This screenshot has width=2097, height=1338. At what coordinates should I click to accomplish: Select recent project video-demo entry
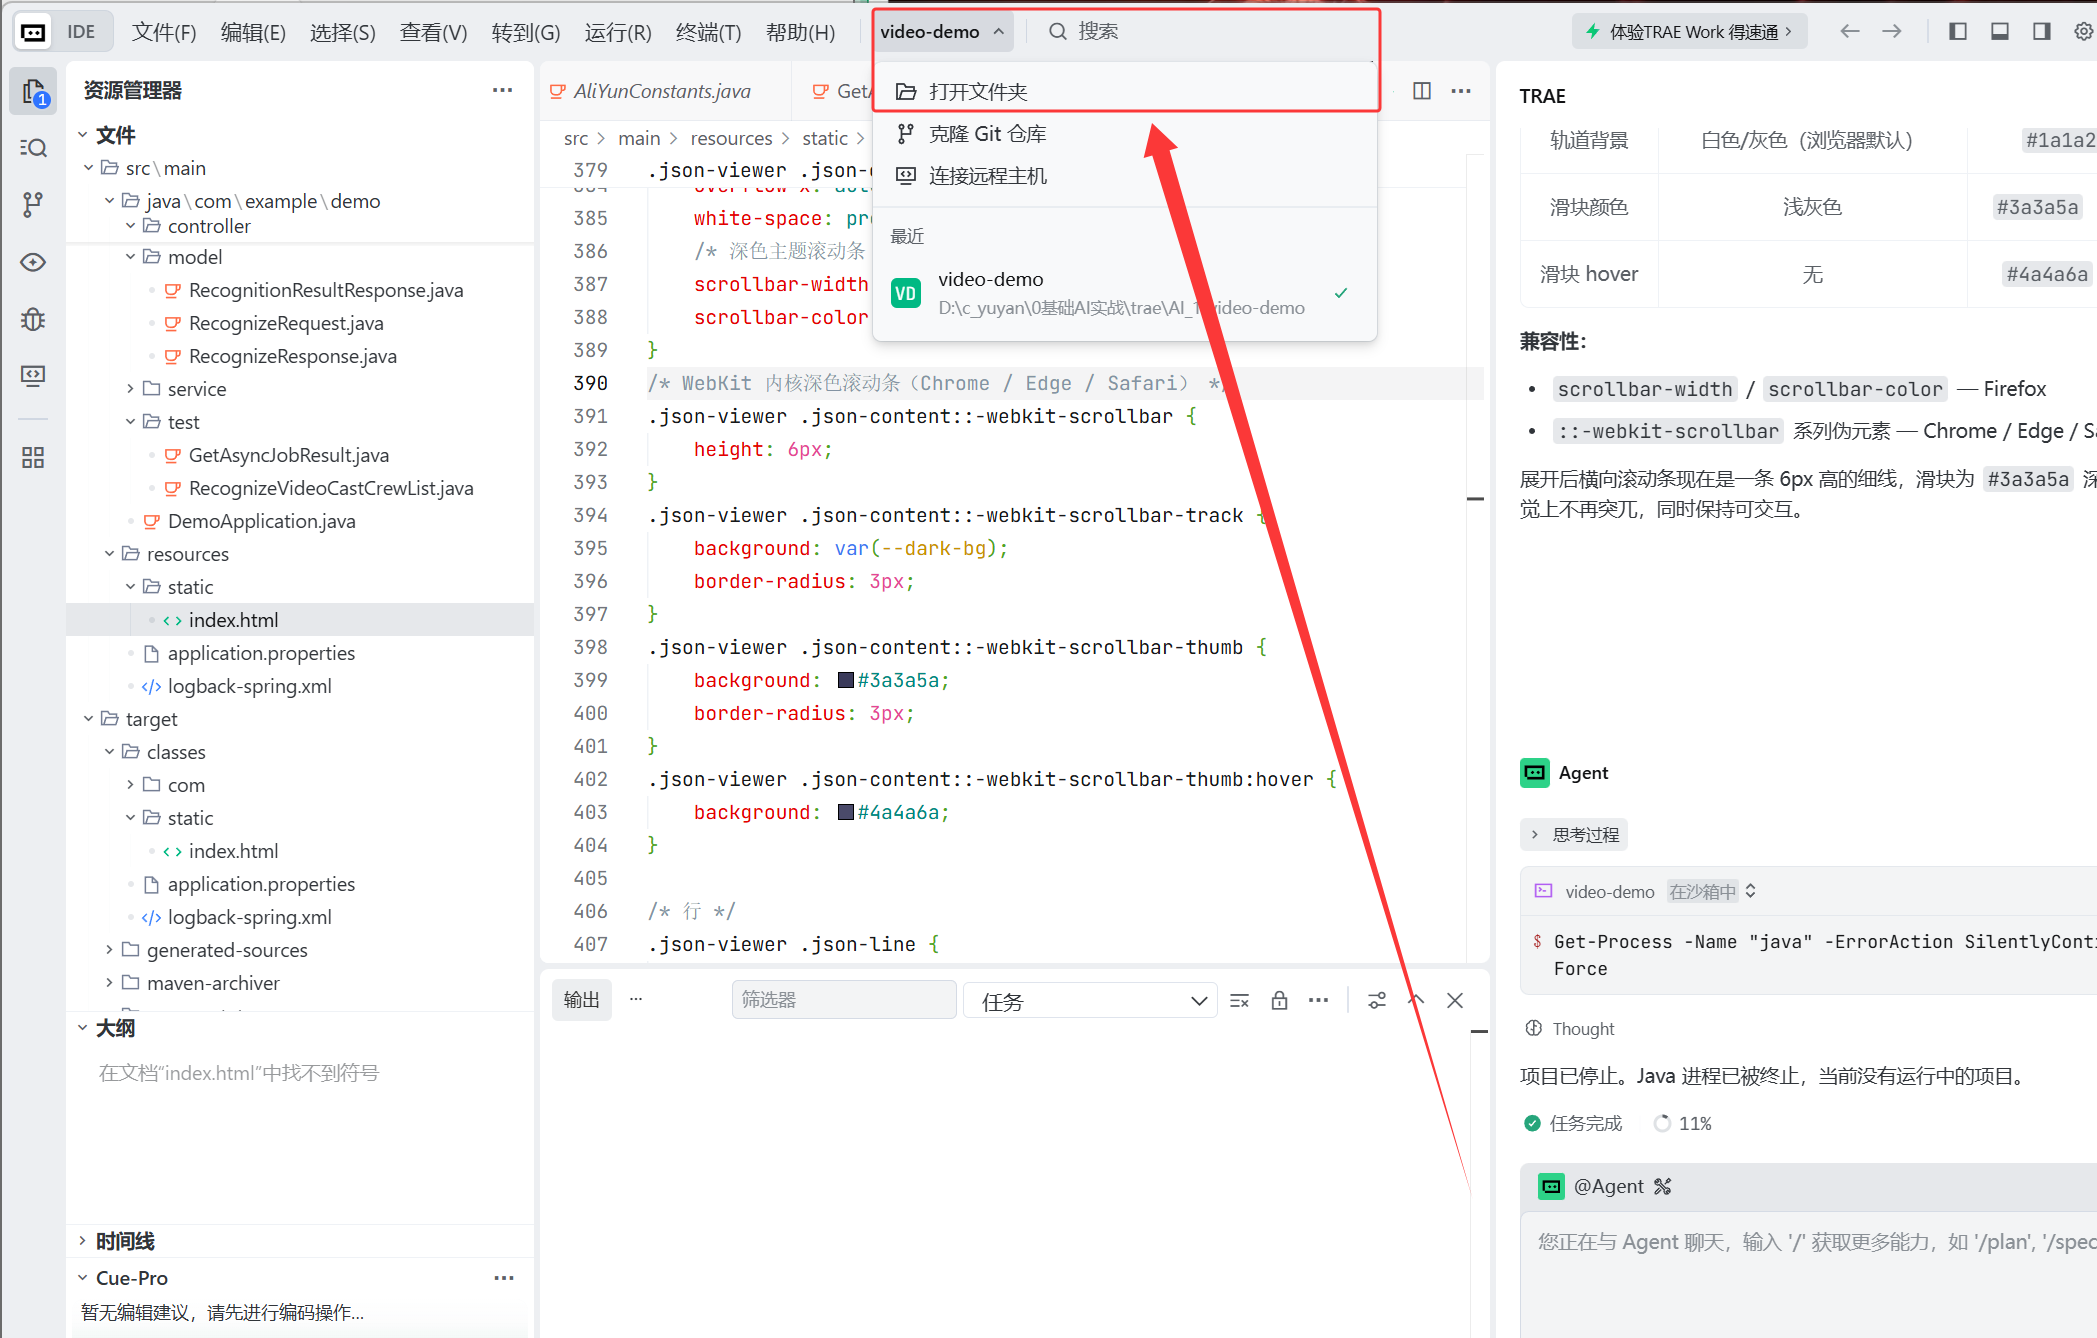click(1125, 293)
